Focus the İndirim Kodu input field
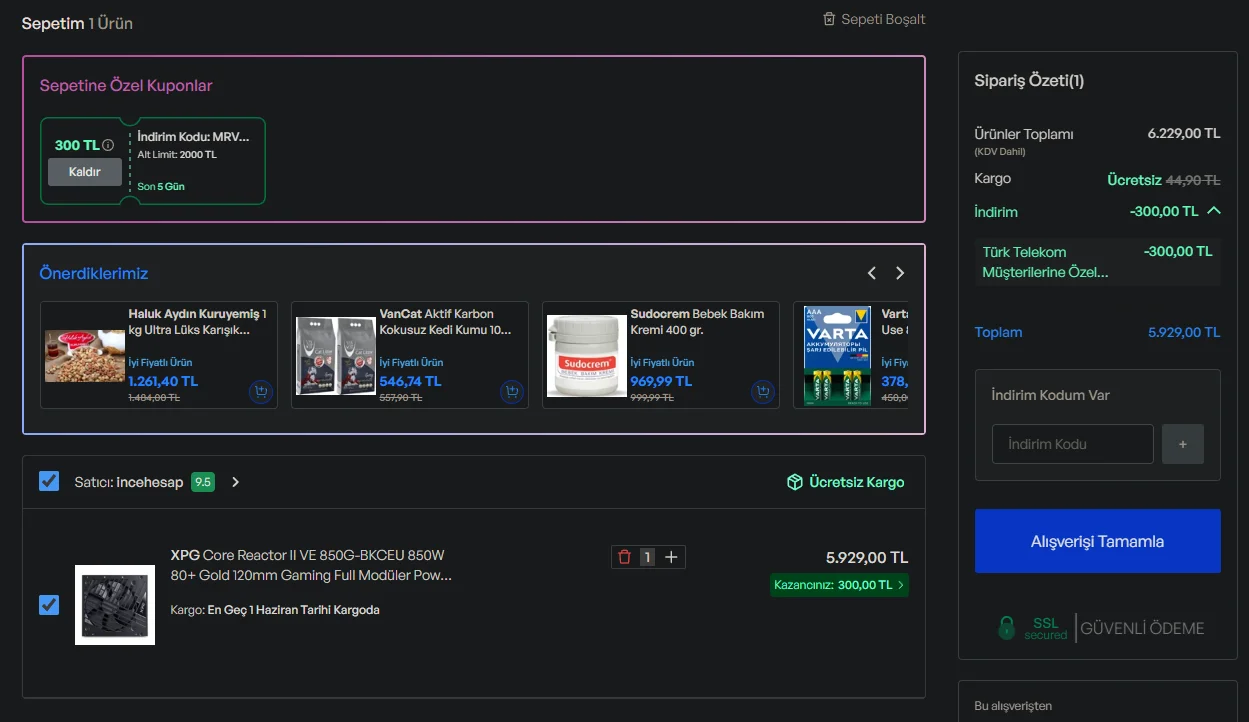Viewport: 1249px width, 722px height. click(x=1073, y=444)
